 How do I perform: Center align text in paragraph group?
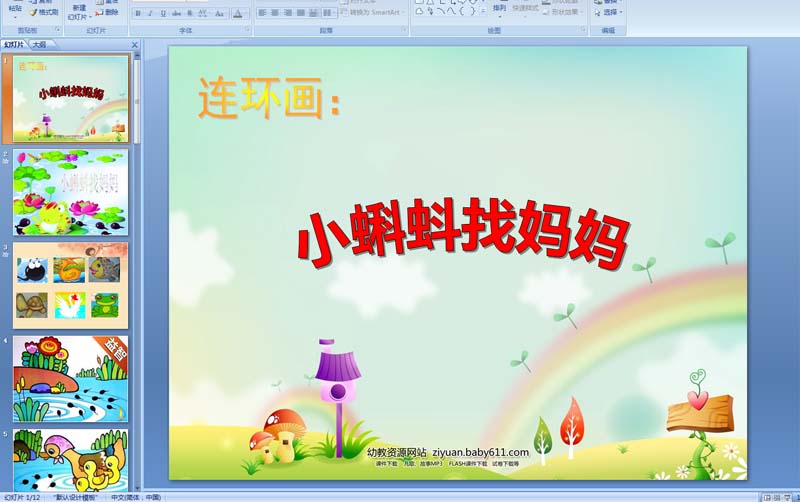[x=275, y=12]
